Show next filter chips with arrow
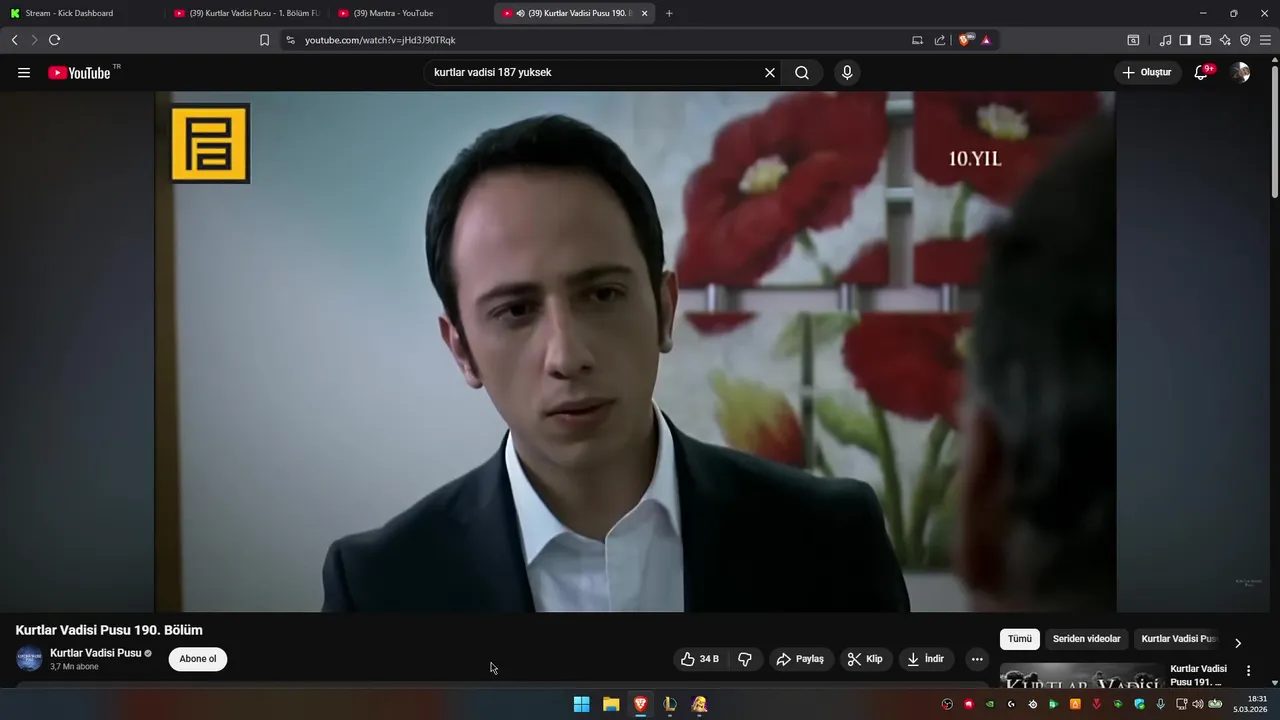The height and width of the screenshot is (720, 1280). (1238, 643)
